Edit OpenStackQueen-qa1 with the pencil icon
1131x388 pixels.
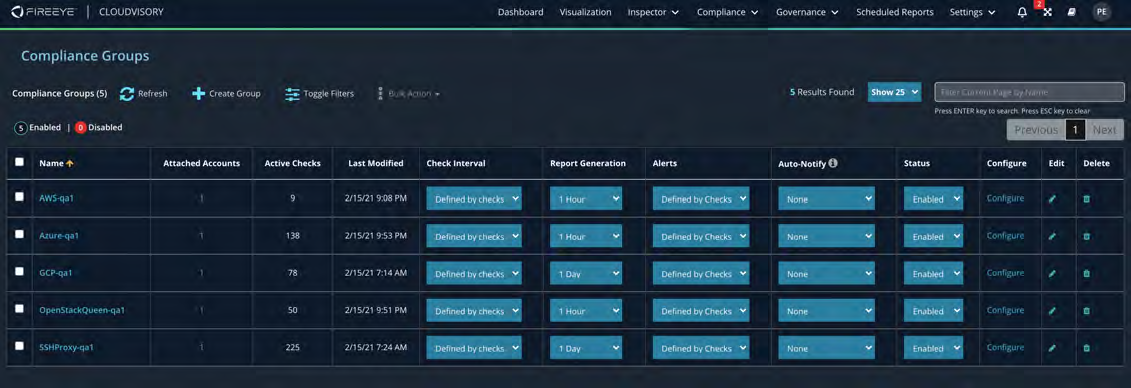pos(1052,311)
